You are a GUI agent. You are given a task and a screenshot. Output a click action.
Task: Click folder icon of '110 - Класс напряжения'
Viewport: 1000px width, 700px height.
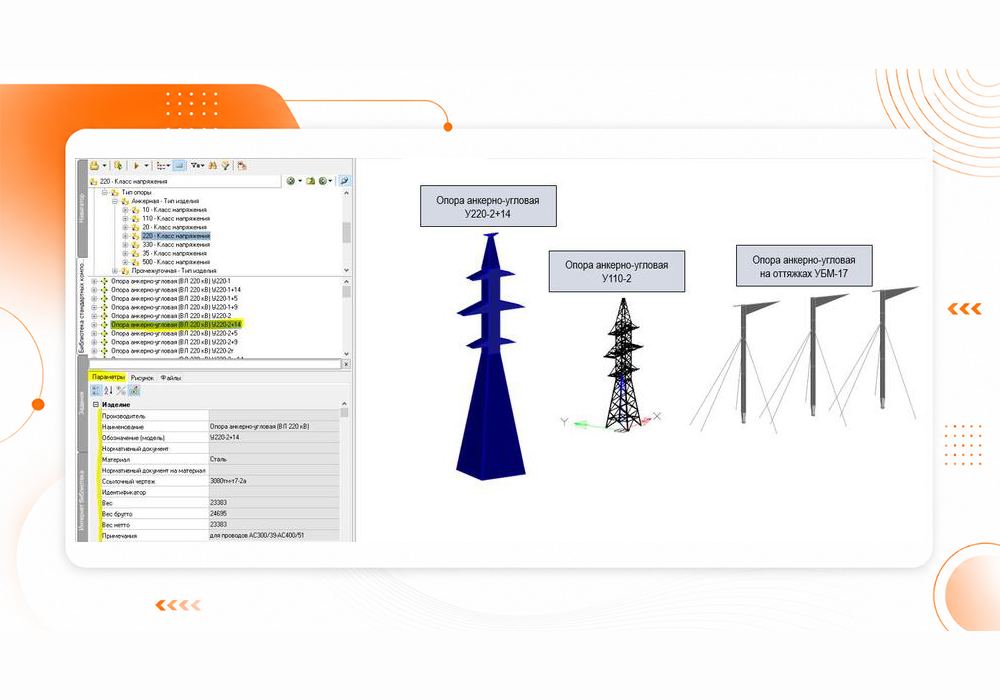tap(135, 219)
